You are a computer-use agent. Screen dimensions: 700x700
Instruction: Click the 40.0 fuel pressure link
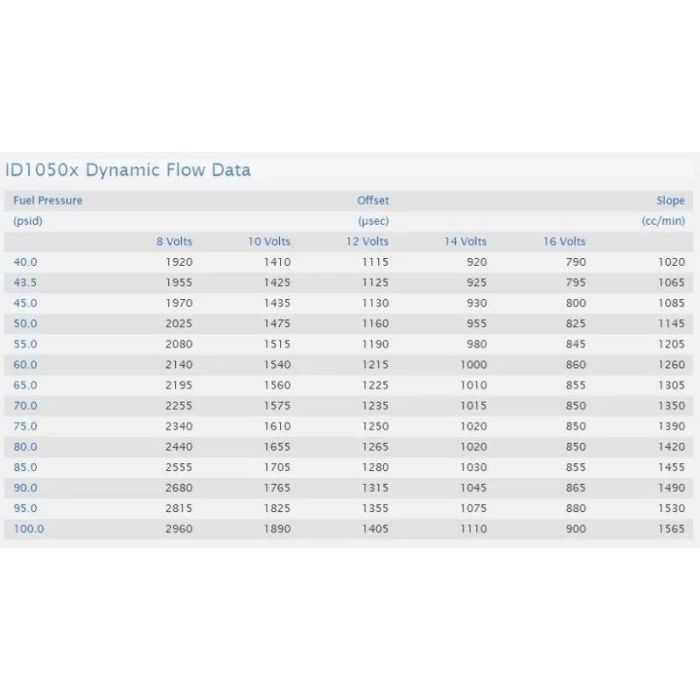click(x=25, y=262)
